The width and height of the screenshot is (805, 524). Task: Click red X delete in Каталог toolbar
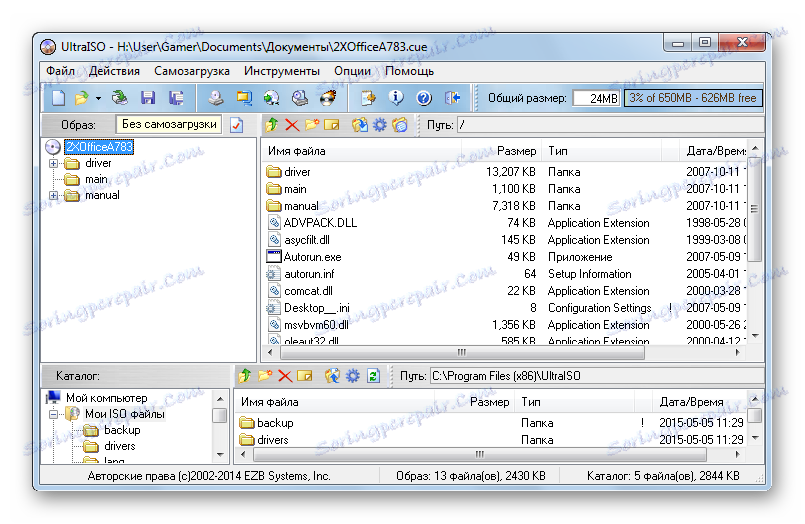pos(285,376)
